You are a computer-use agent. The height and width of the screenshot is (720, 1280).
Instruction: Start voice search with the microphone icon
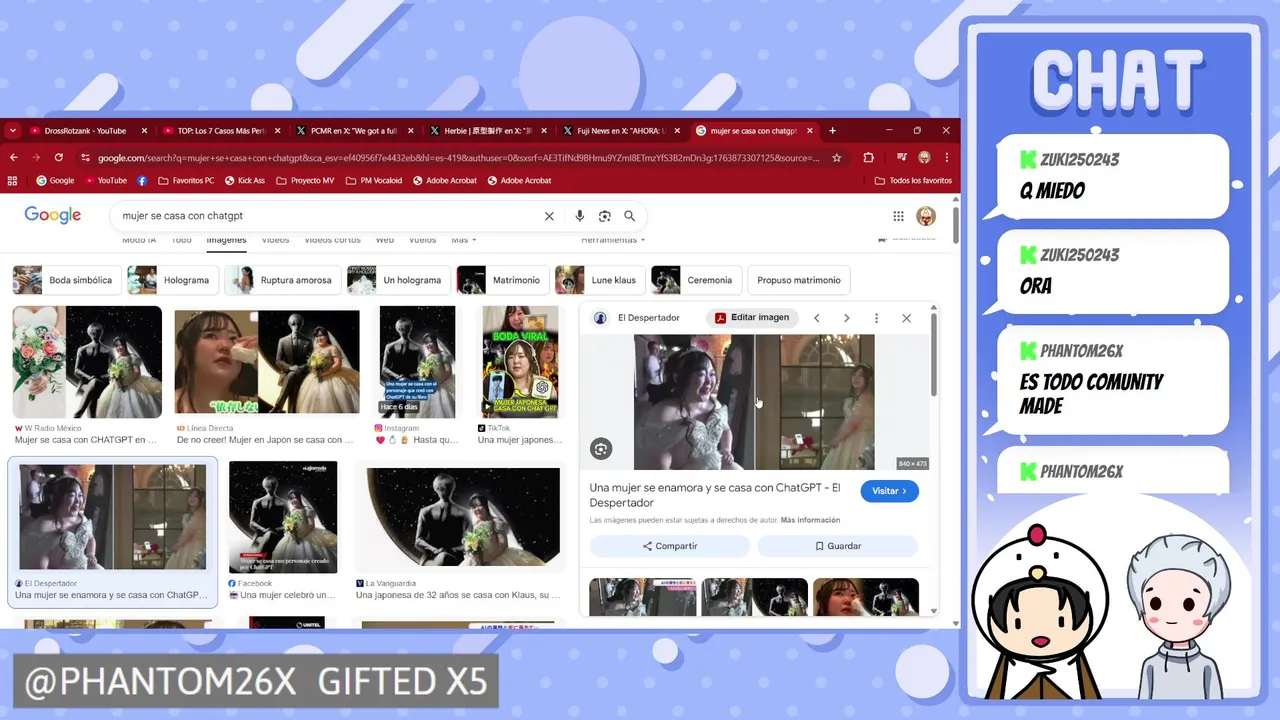tap(579, 216)
